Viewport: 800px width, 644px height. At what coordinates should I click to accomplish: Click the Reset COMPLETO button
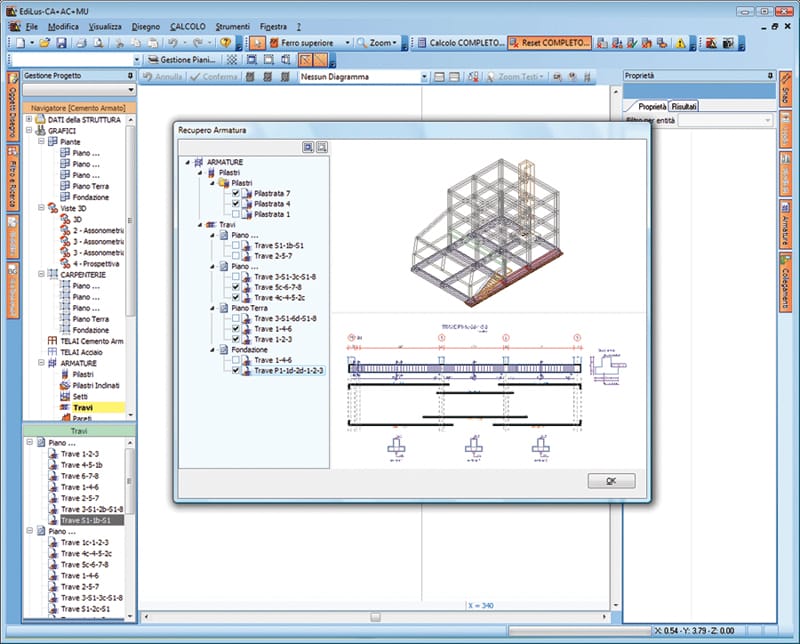(549, 44)
